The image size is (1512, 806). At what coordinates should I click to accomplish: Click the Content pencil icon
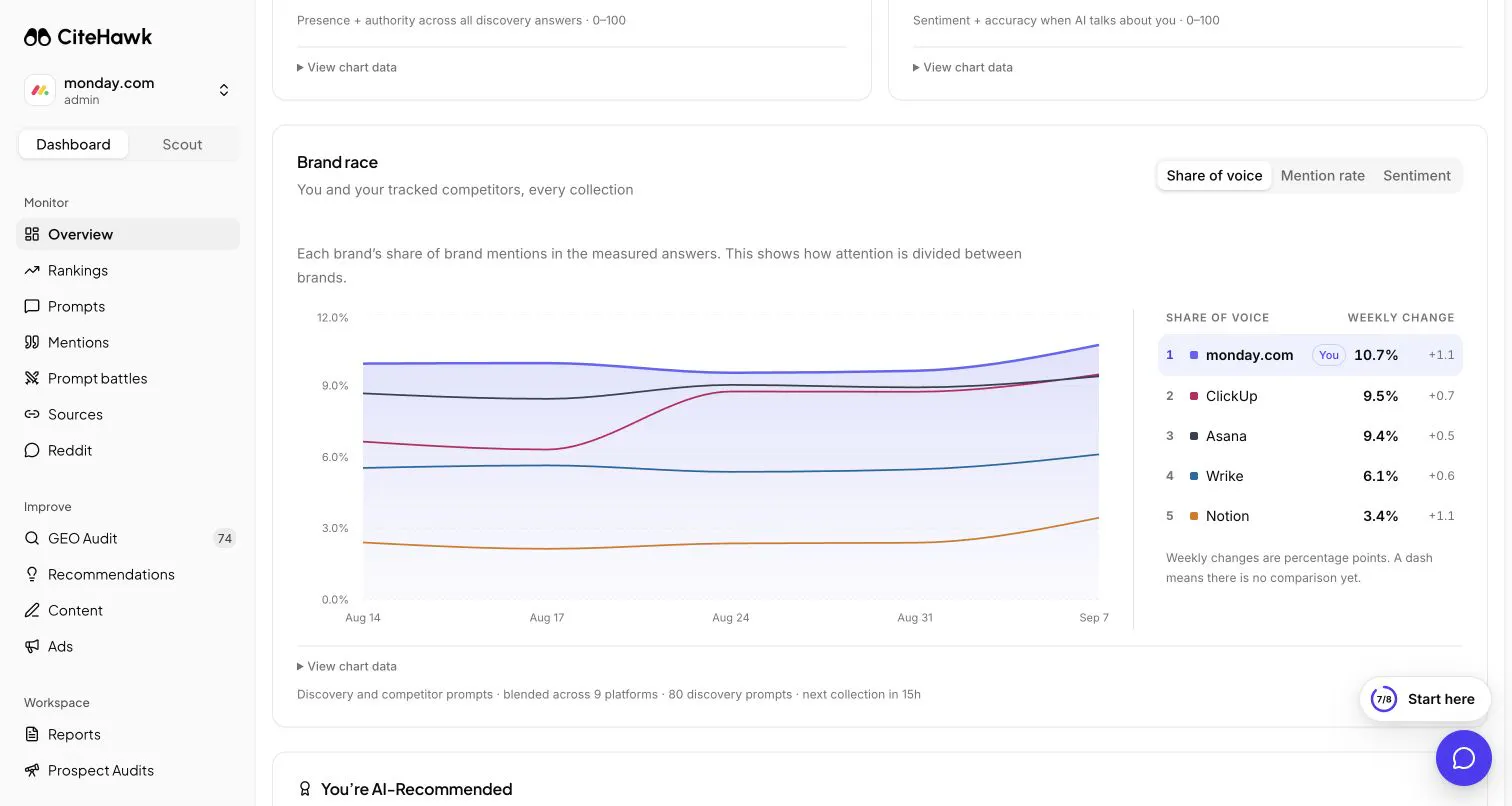pos(32,610)
